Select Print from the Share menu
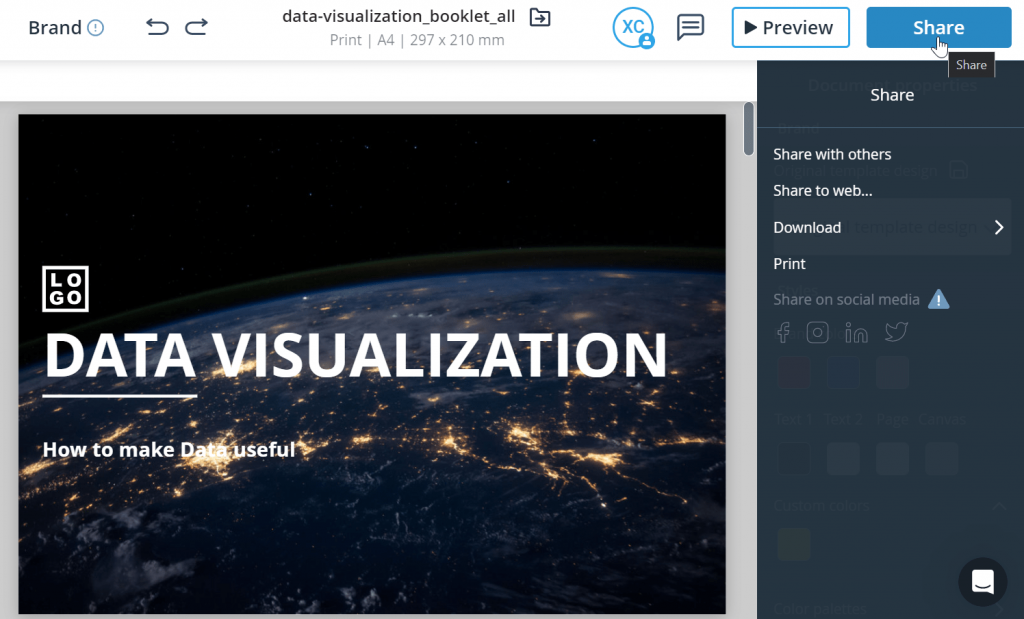The height and width of the screenshot is (619, 1024). 789,263
